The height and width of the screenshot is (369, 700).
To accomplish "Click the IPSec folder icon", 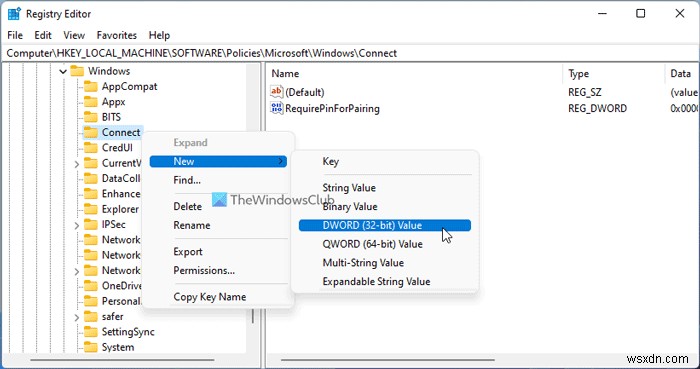I will 91,224.
